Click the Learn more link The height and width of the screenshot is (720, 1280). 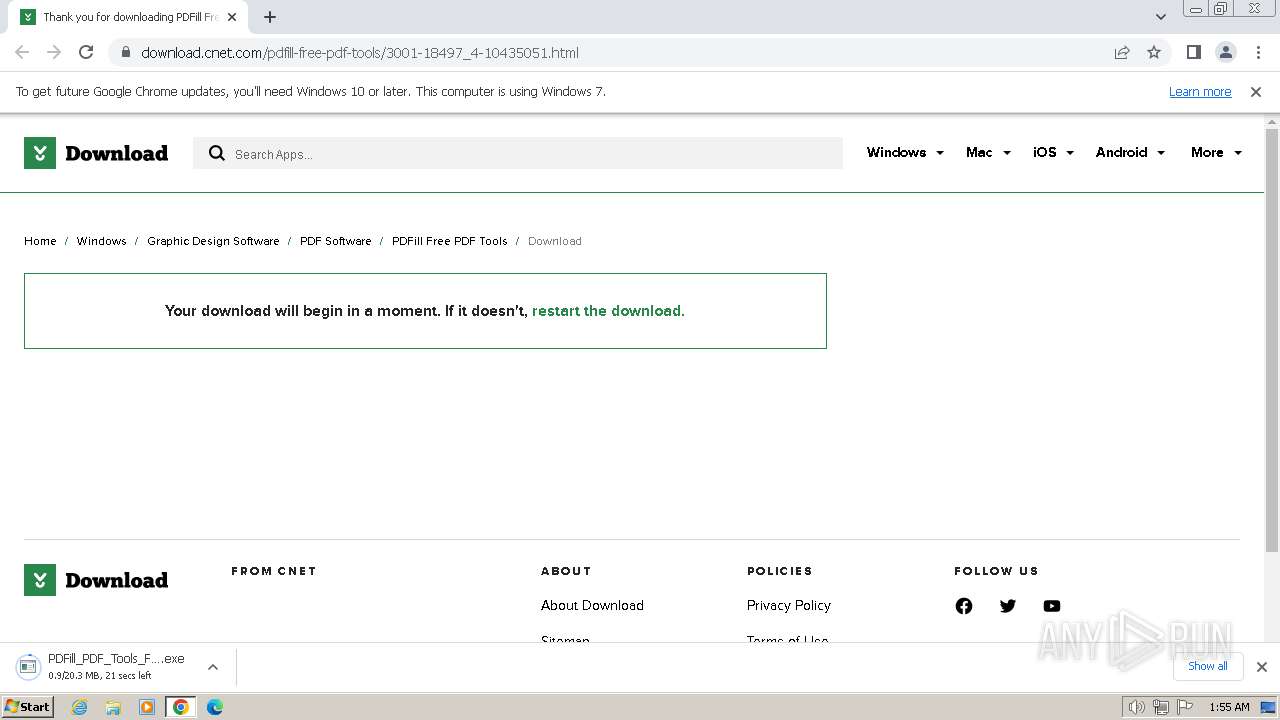tap(1200, 91)
